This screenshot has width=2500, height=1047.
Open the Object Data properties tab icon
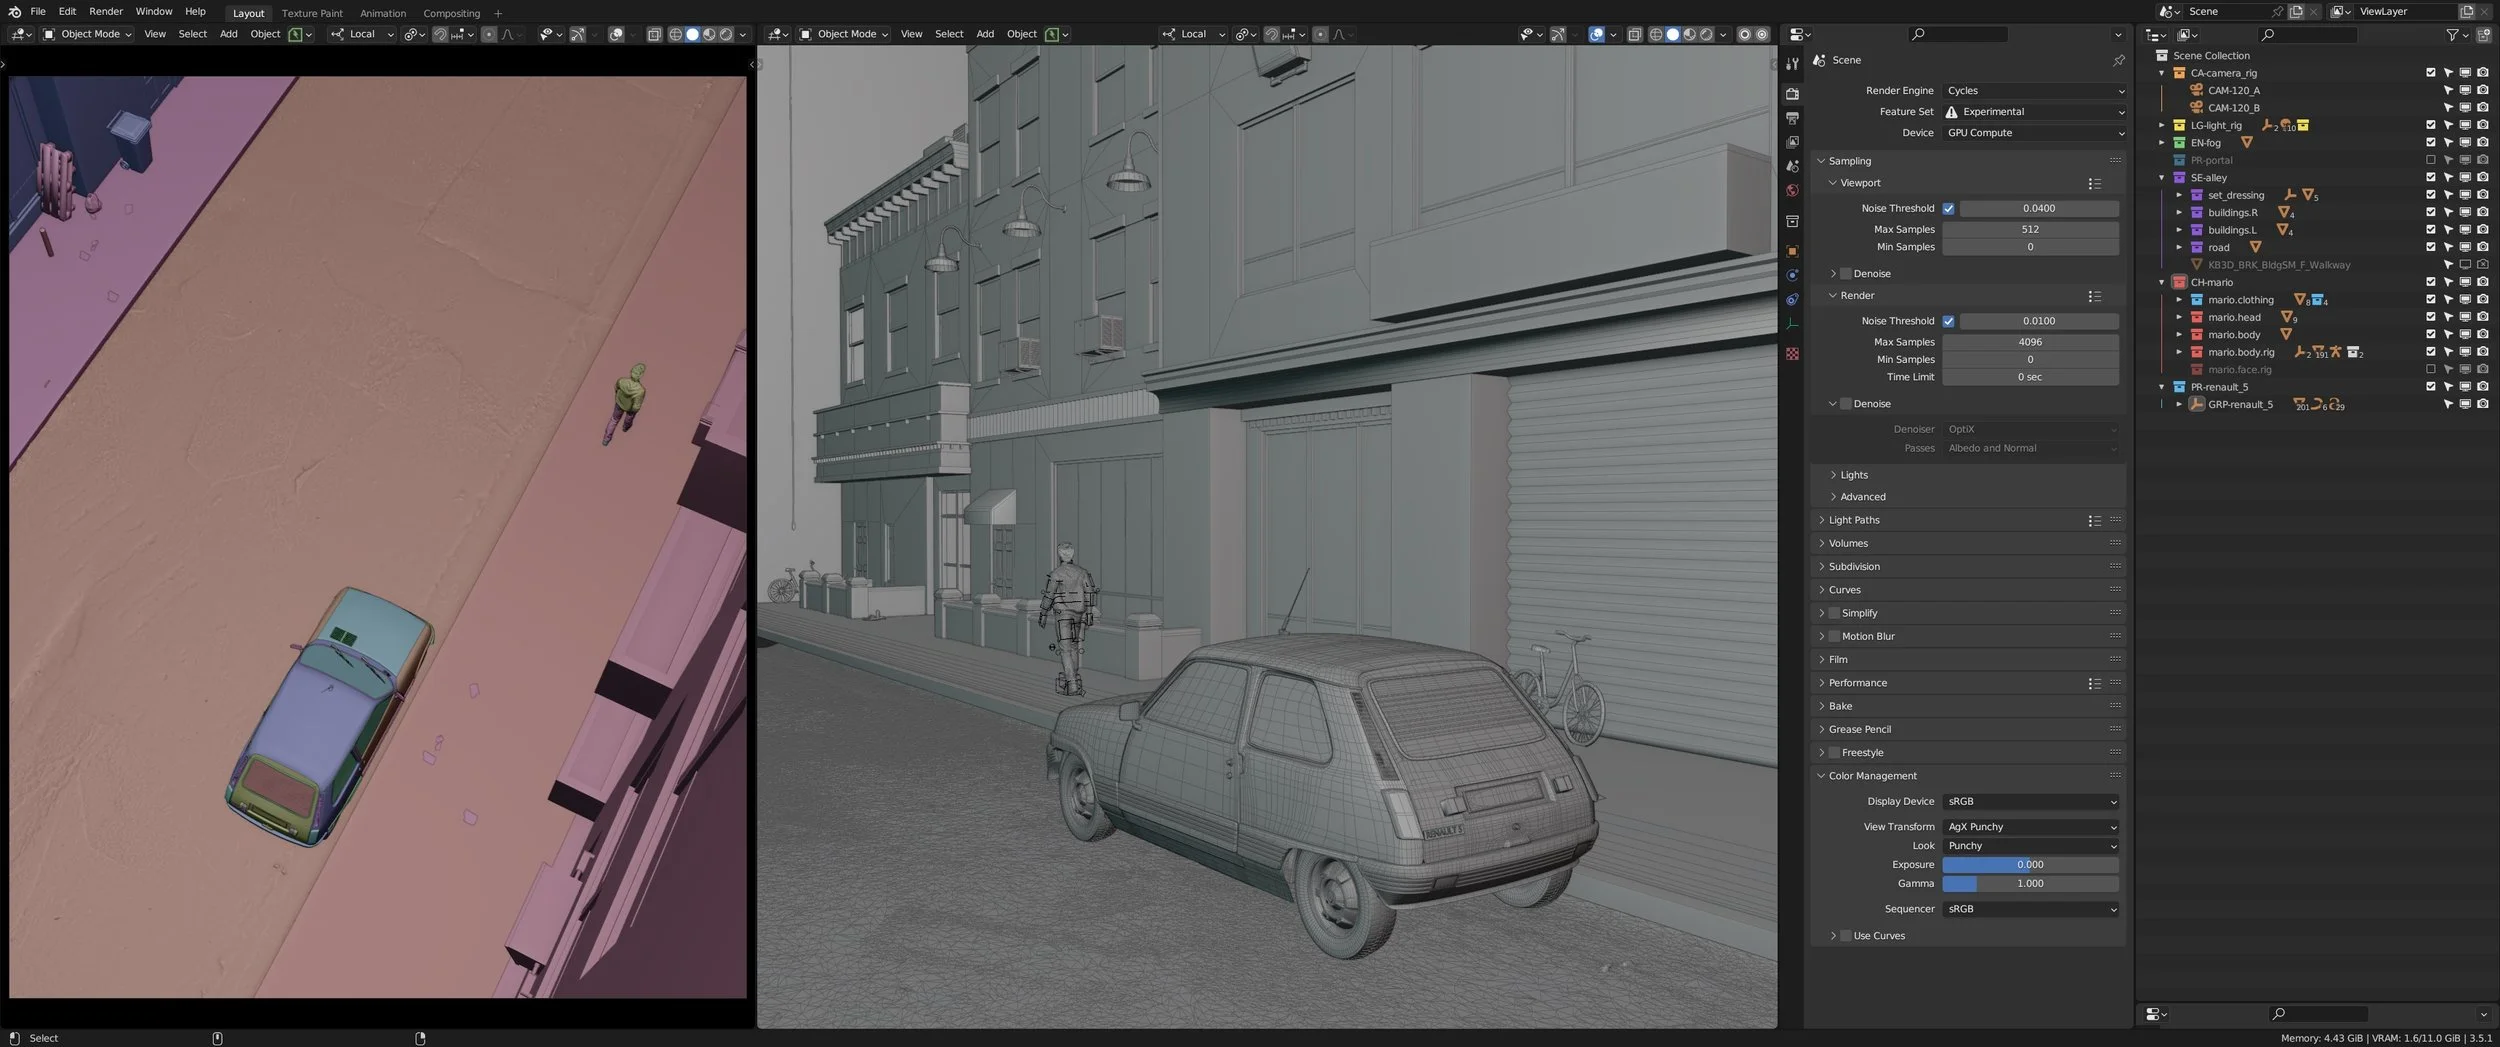(1792, 324)
